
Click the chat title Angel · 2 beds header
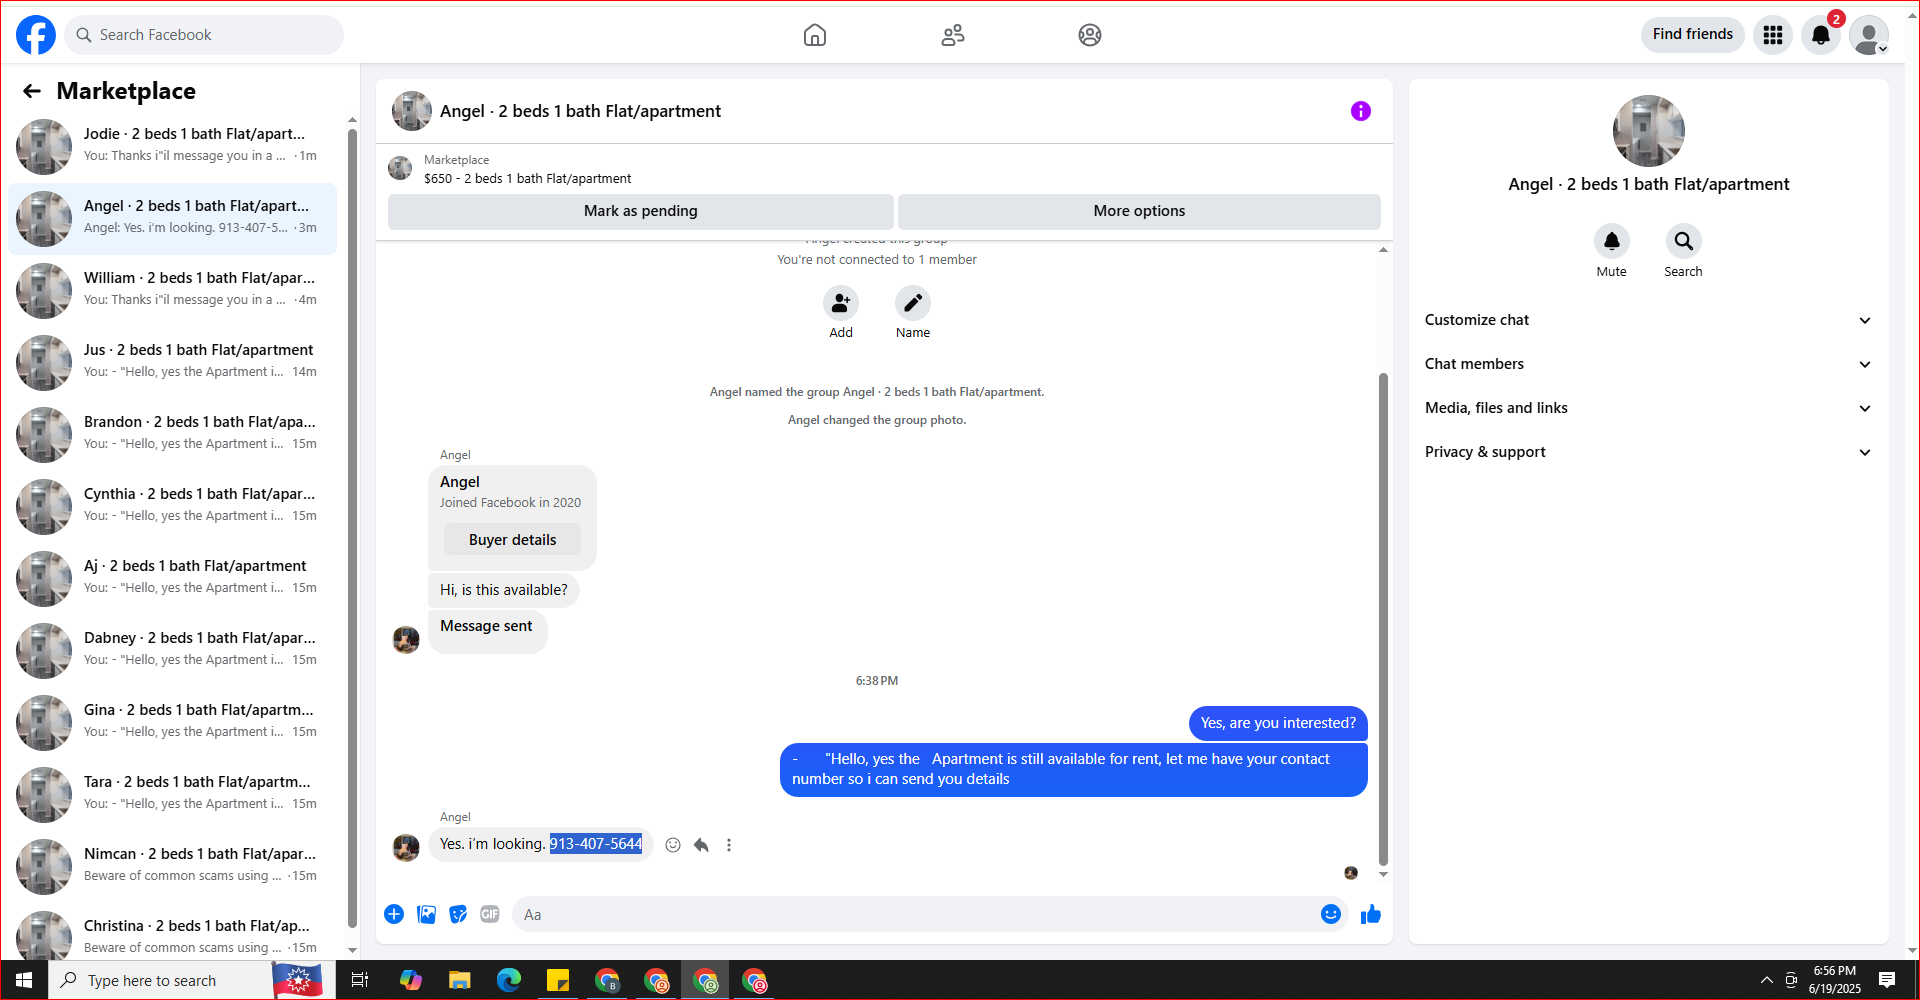[x=580, y=111]
